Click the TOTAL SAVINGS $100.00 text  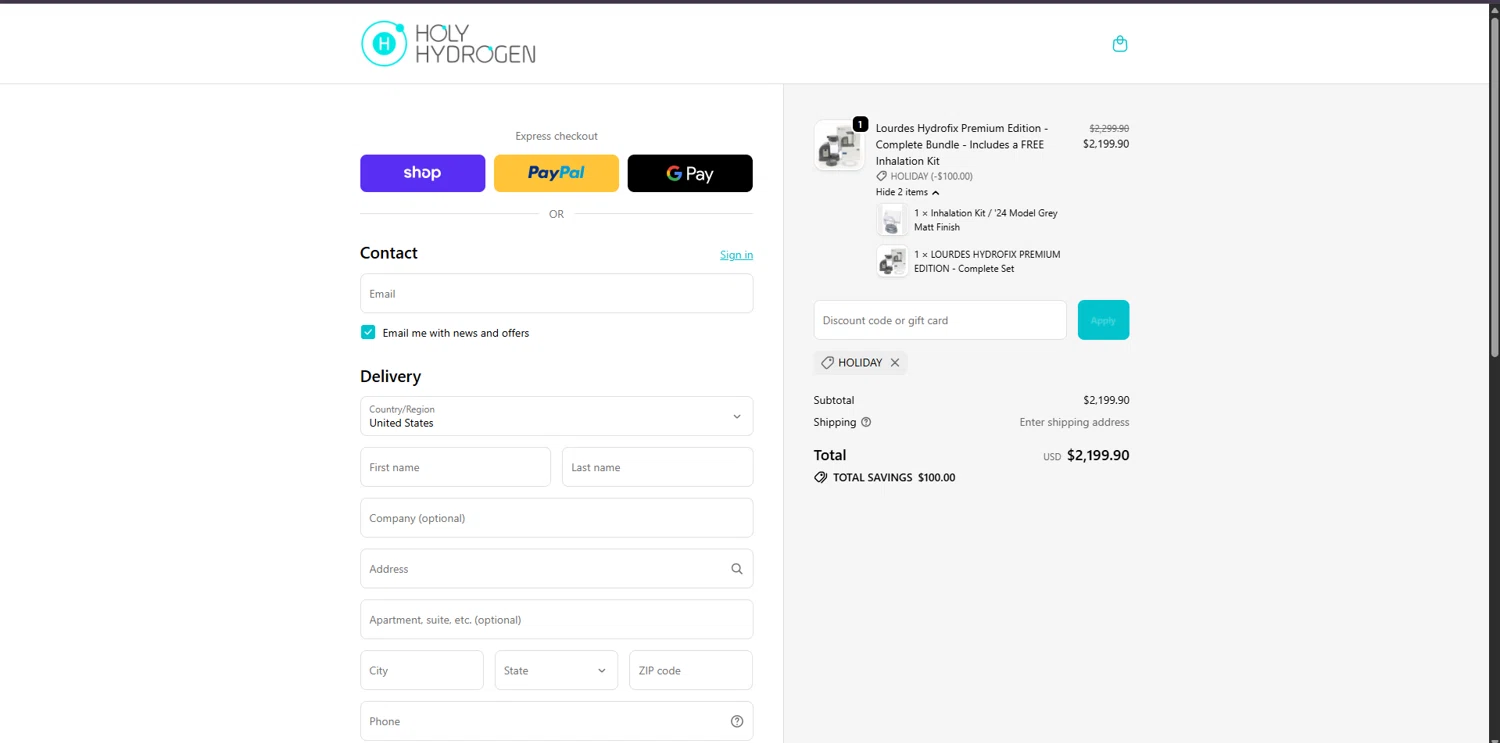click(894, 478)
